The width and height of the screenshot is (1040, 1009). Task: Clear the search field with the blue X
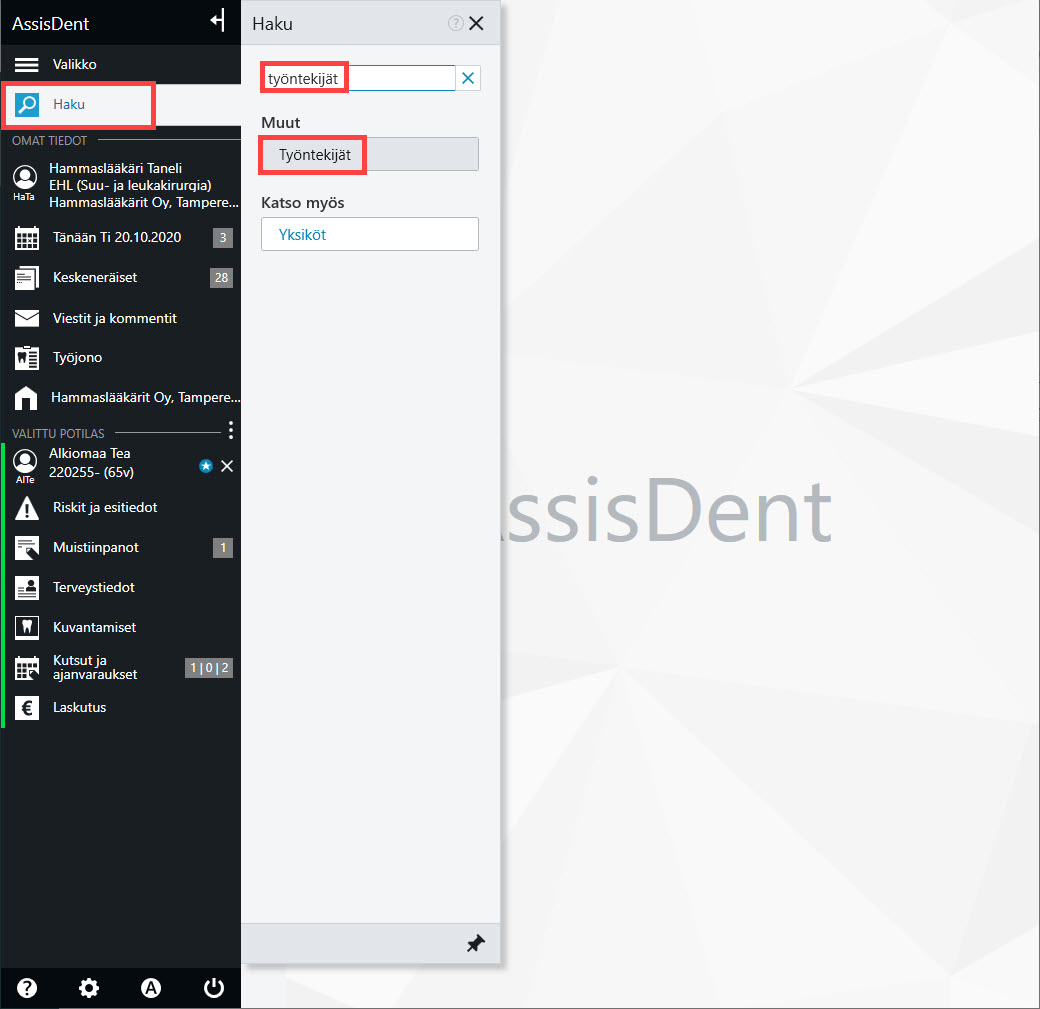(468, 78)
